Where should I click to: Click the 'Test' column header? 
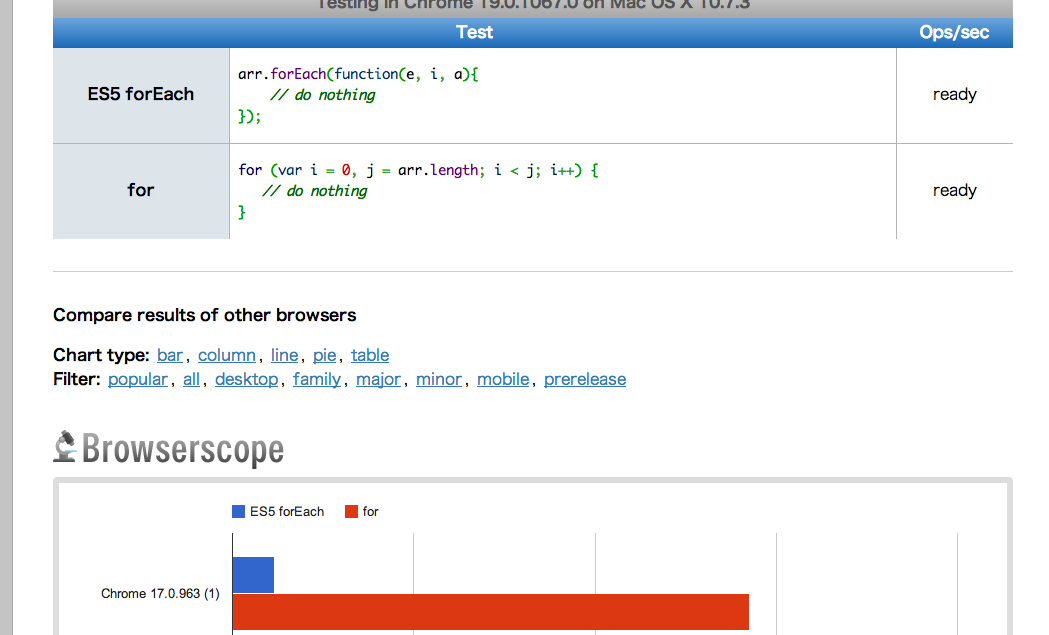(474, 32)
